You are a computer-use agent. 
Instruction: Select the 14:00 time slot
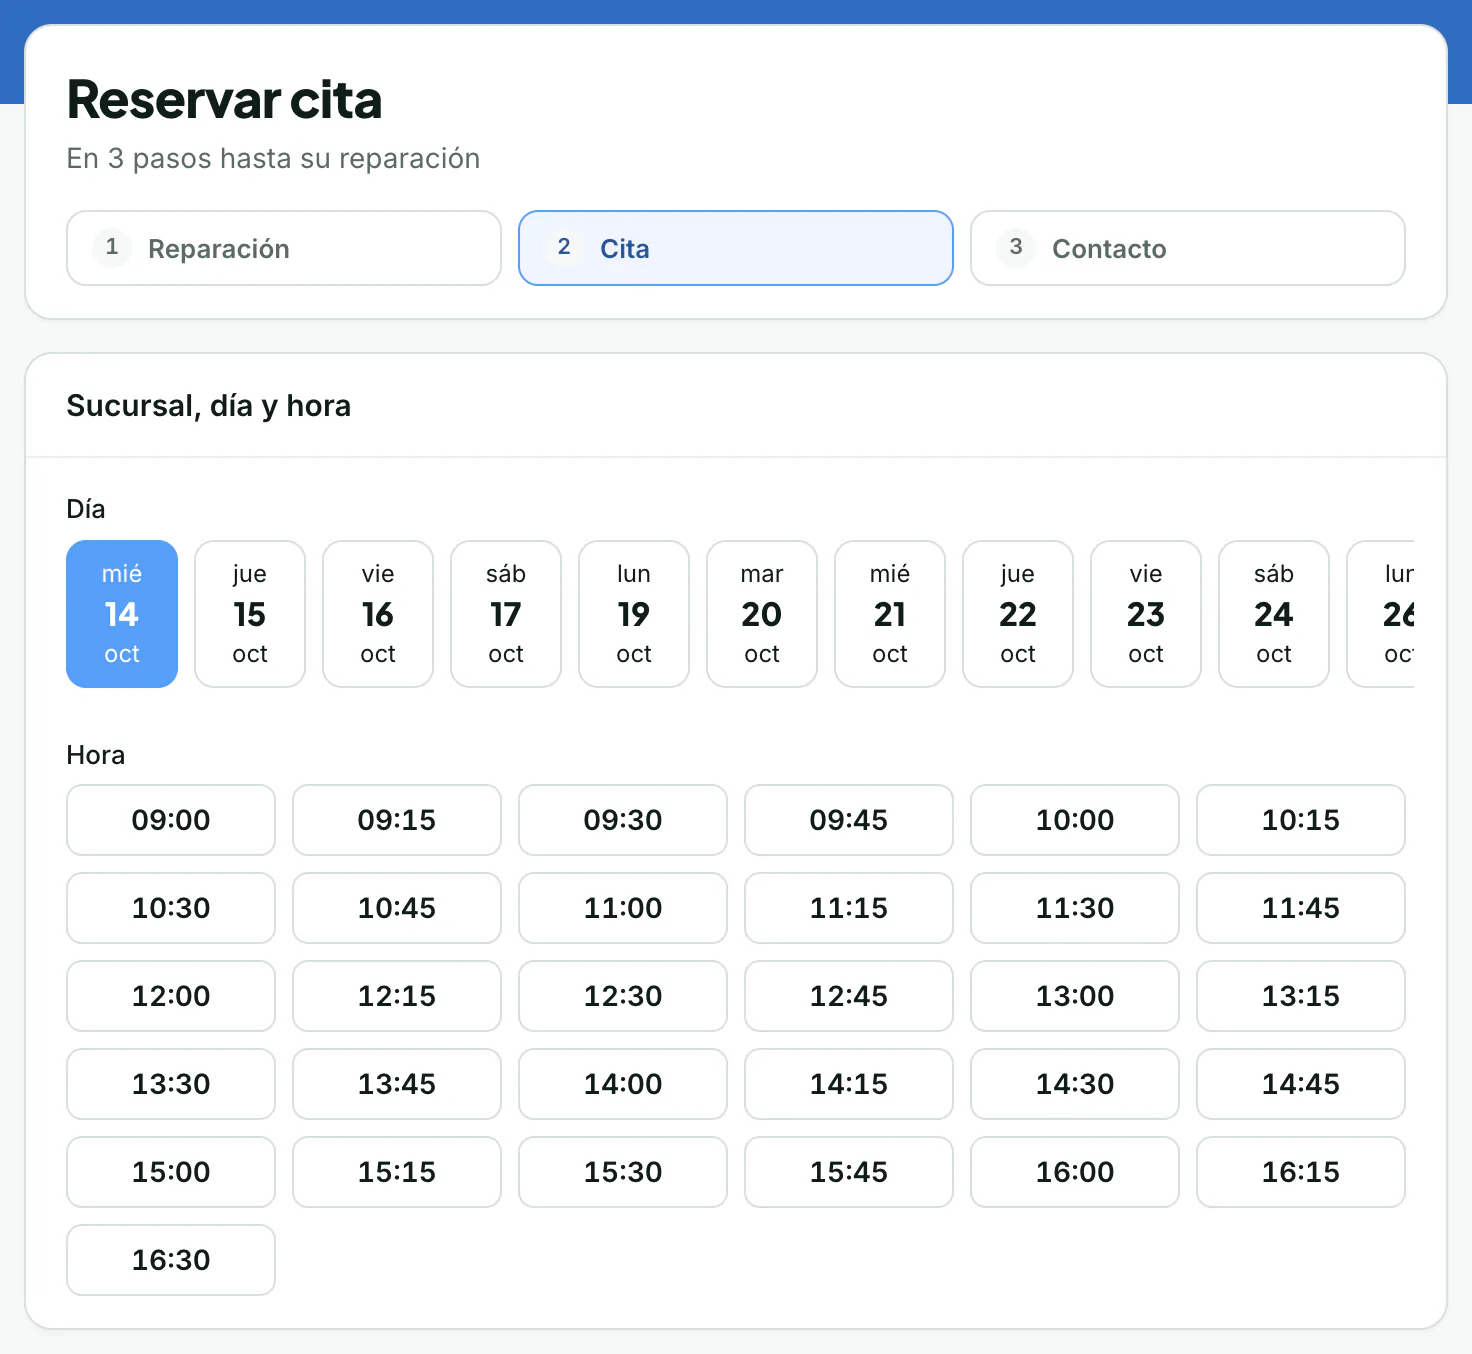623,1084
